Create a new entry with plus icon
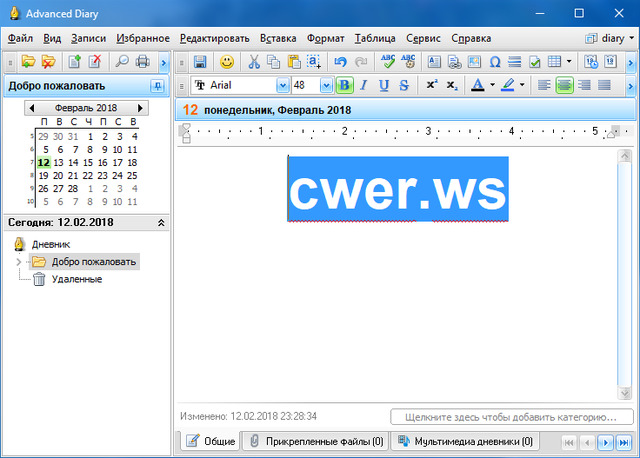The height and width of the screenshot is (458, 640). 75,62
